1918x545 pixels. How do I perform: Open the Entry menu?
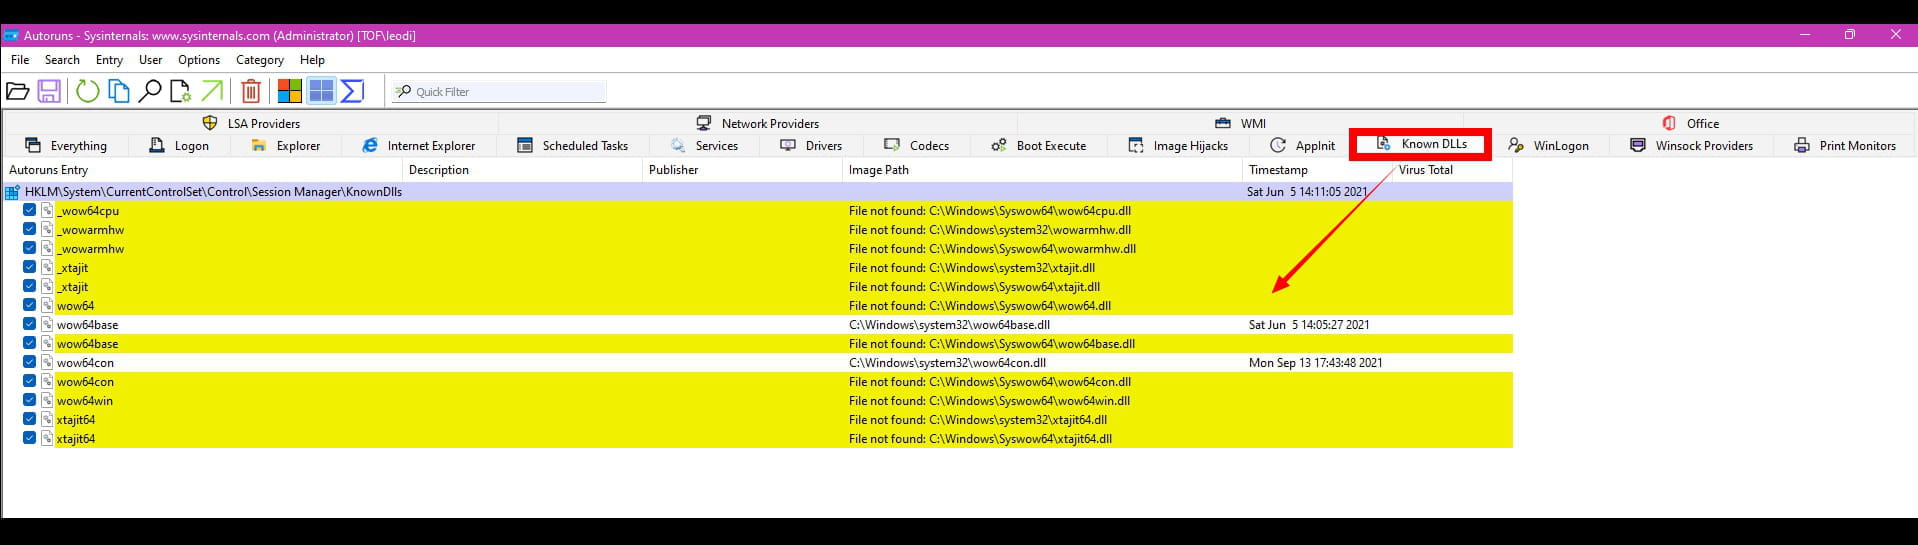[109, 60]
